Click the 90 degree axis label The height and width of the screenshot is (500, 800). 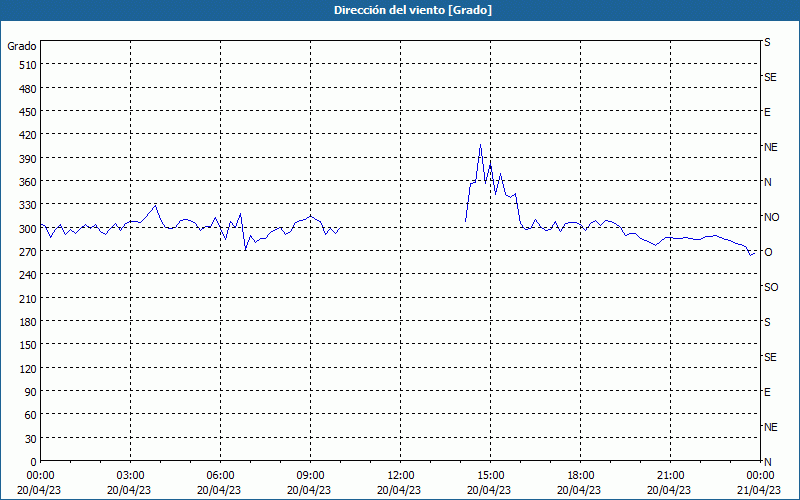coord(31,392)
